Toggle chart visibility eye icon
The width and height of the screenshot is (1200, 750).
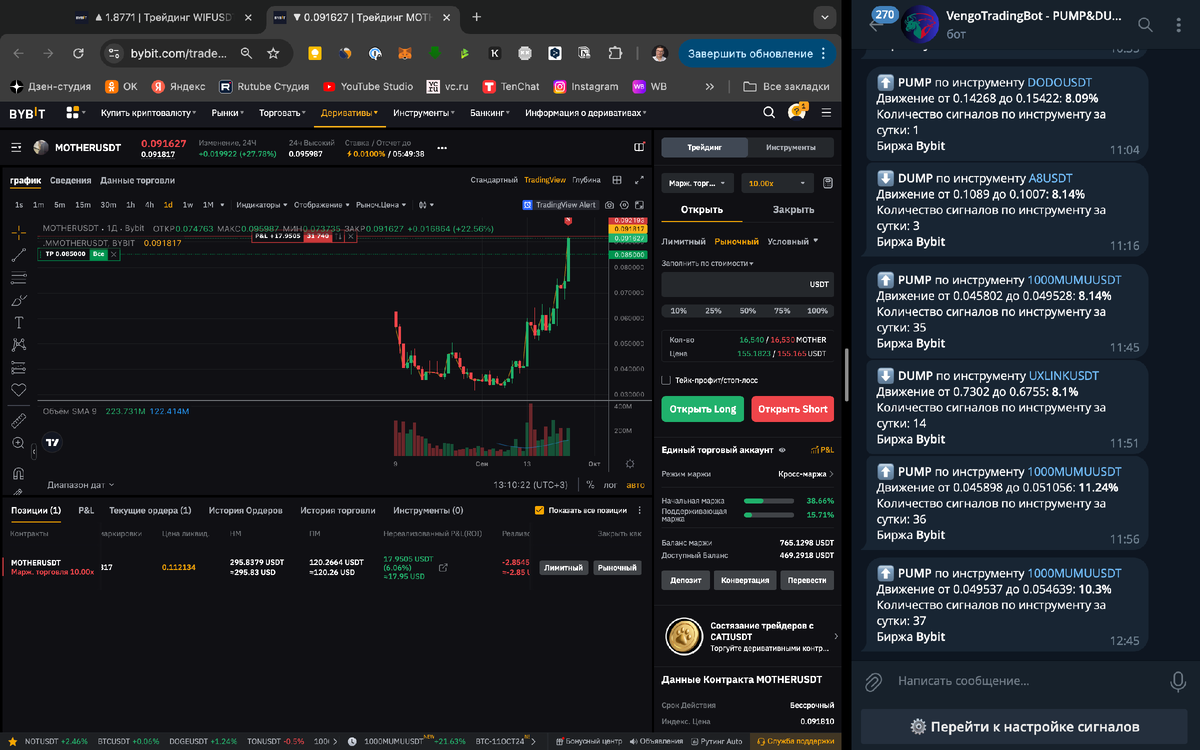pyautogui.click(x=625, y=205)
